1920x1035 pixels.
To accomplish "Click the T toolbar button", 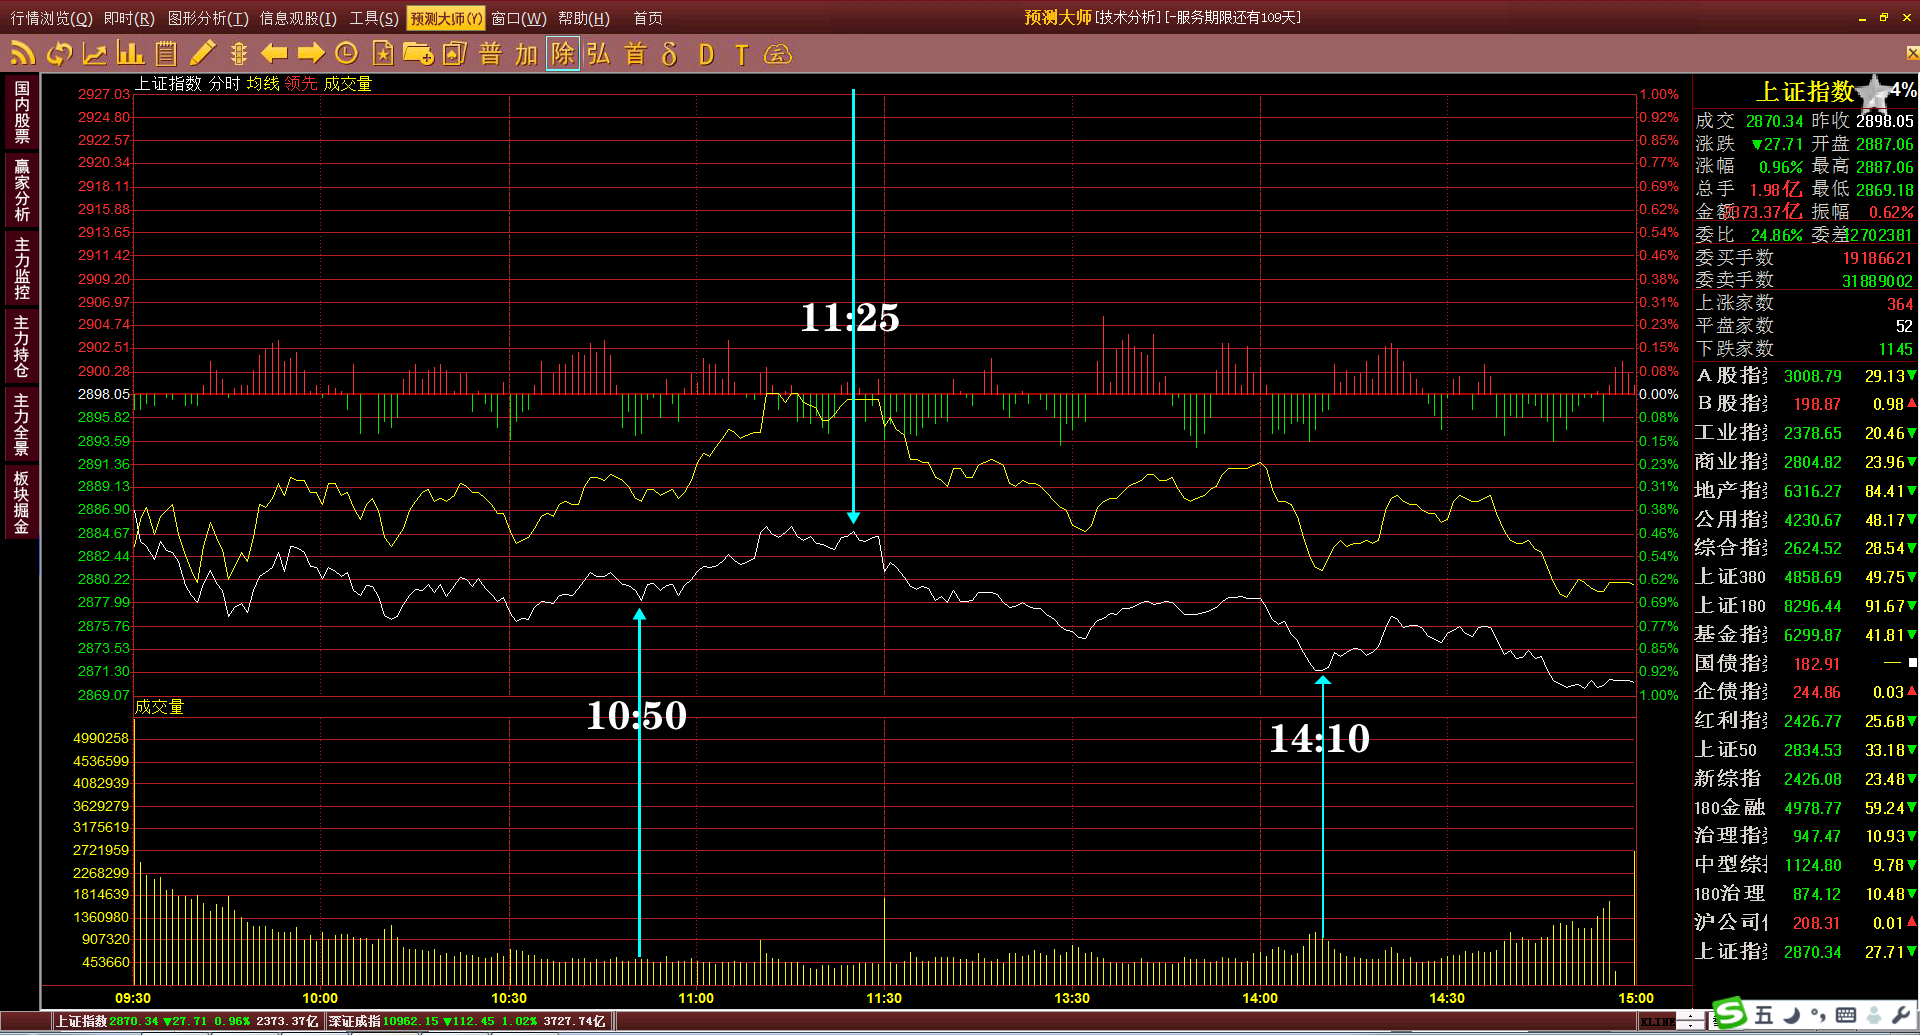I will (741, 54).
